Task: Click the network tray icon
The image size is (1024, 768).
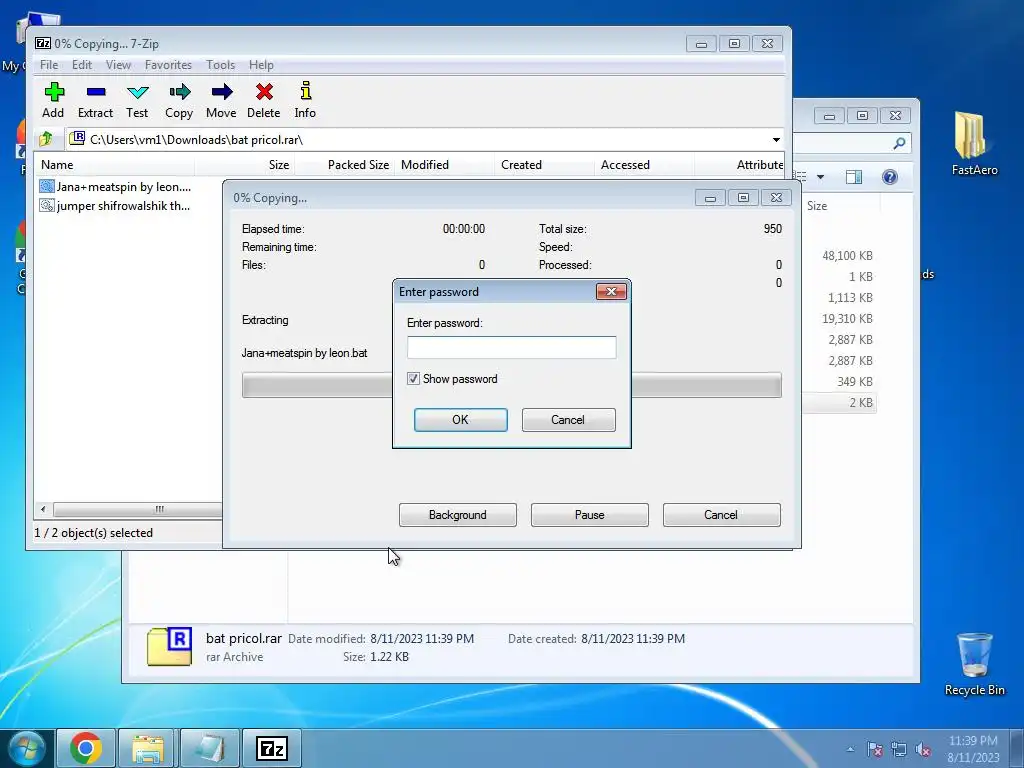Action: [899, 749]
